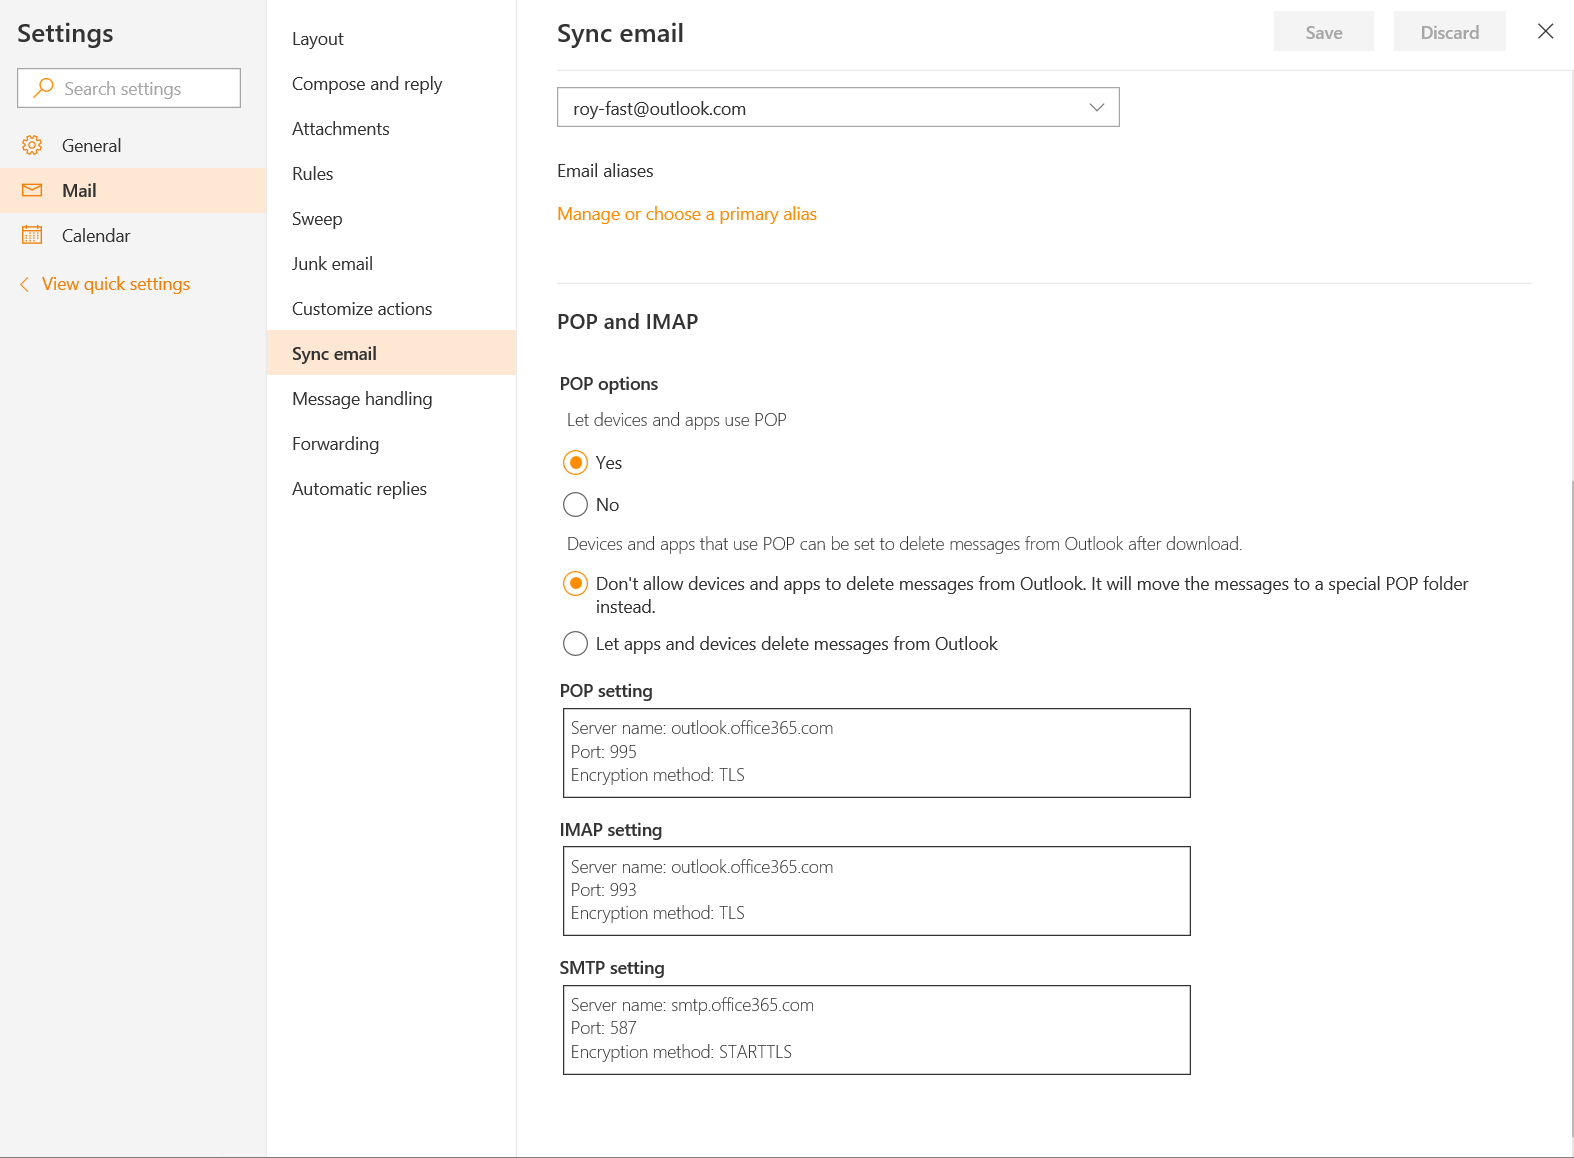Go to Attachments settings
This screenshot has width=1574, height=1158.
click(391, 128)
